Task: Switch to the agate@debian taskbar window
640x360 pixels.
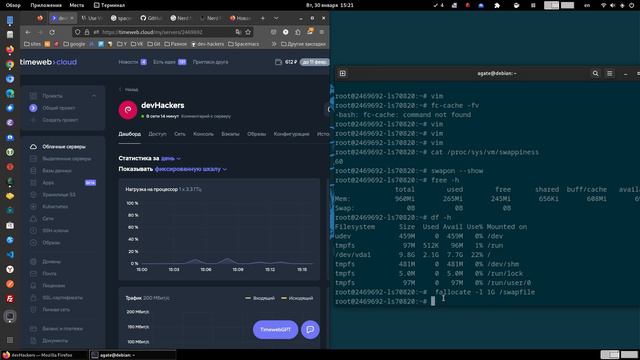Action: point(133,355)
